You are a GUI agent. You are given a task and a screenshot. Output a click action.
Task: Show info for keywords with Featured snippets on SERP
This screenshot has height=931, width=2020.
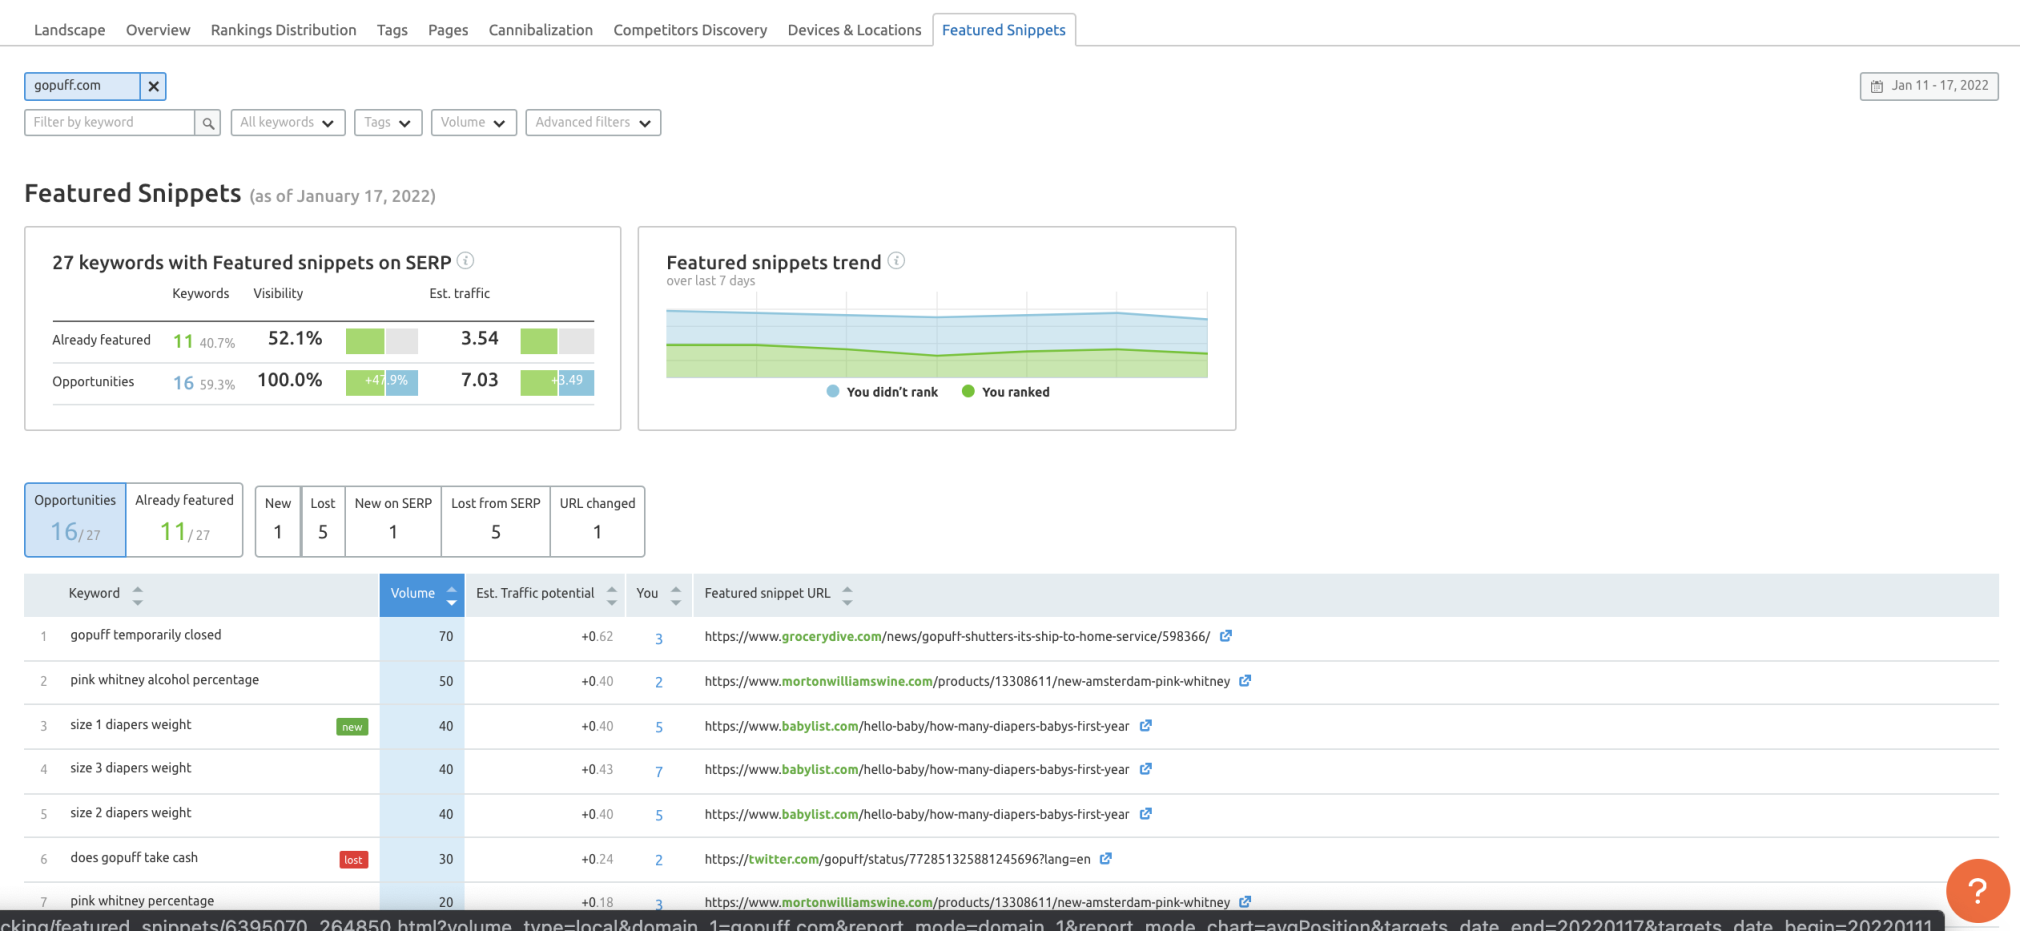point(466,261)
